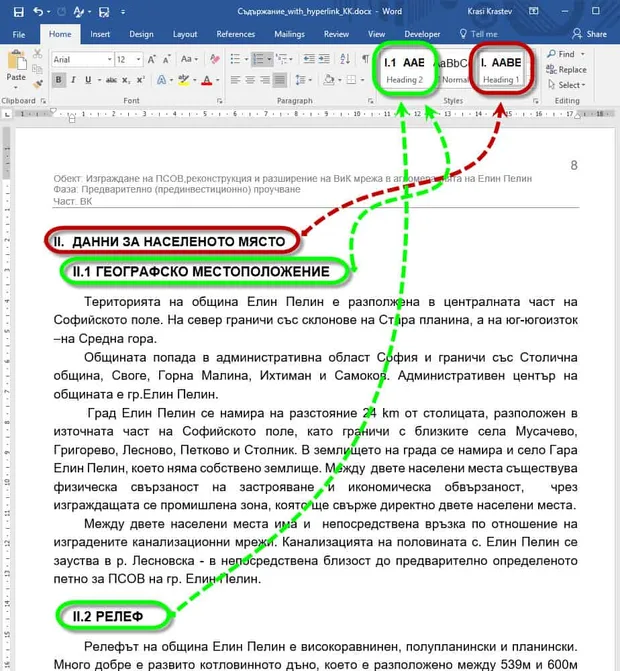Toggle numbered list formatting
Viewport: 620px width, 671px height.
pos(258,59)
